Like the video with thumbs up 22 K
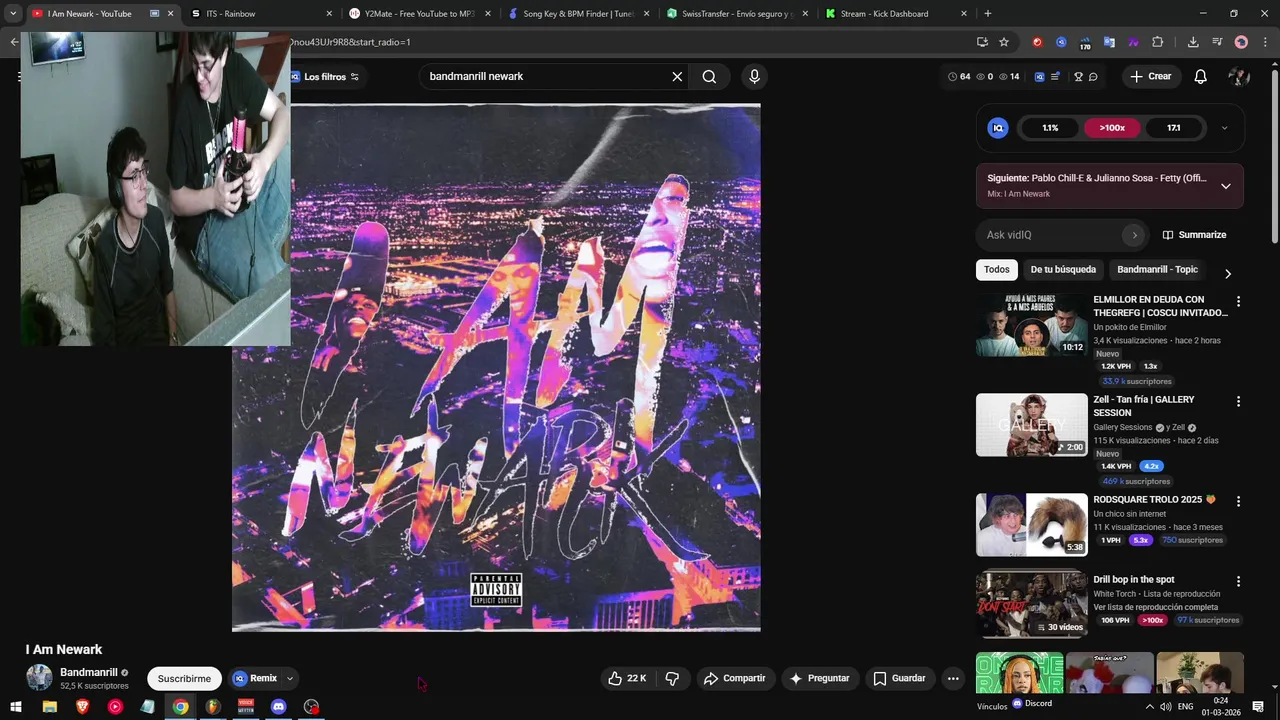This screenshot has width=1280, height=720. 627,679
